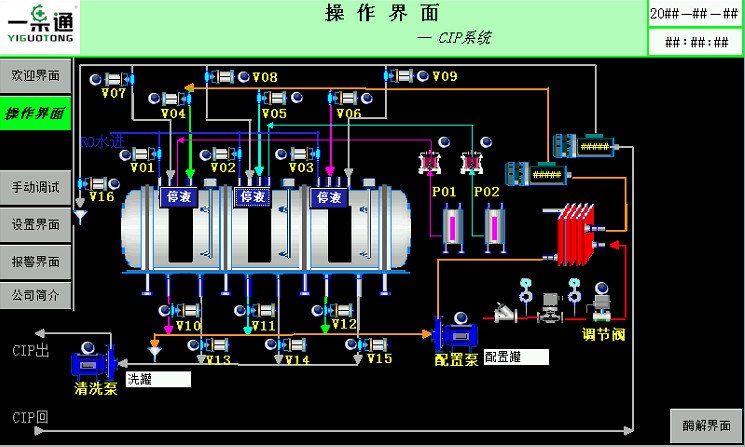Open the 设置界面 settings page

pos(35,224)
